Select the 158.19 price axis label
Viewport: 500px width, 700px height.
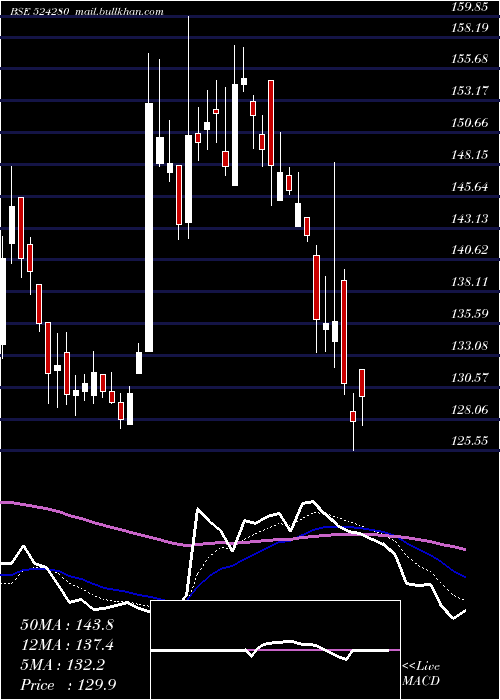[x=471, y=28]
